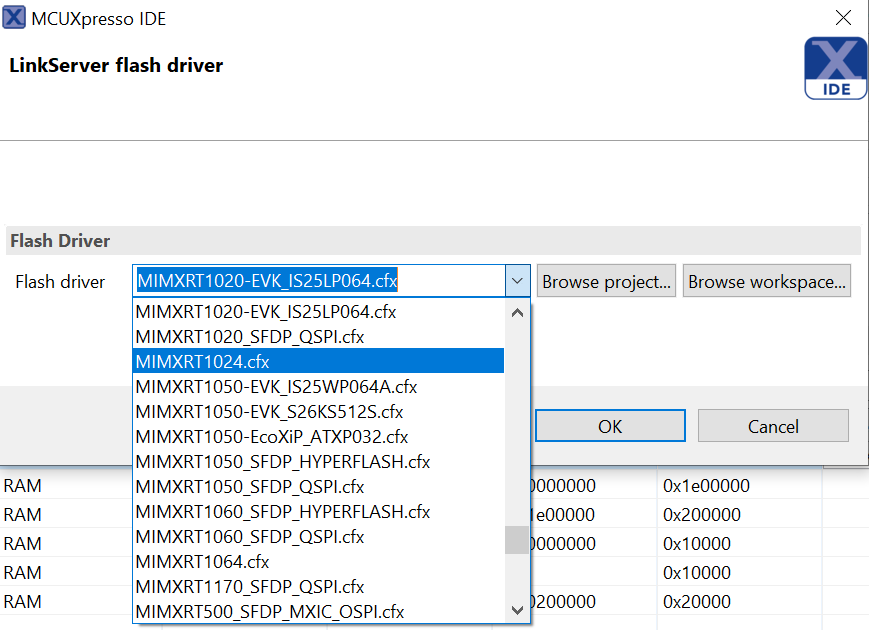The width and height of the screenshot is (869, 630).
Task: Click the scroll-up arrow in the driver list
Action: (517, 312)
